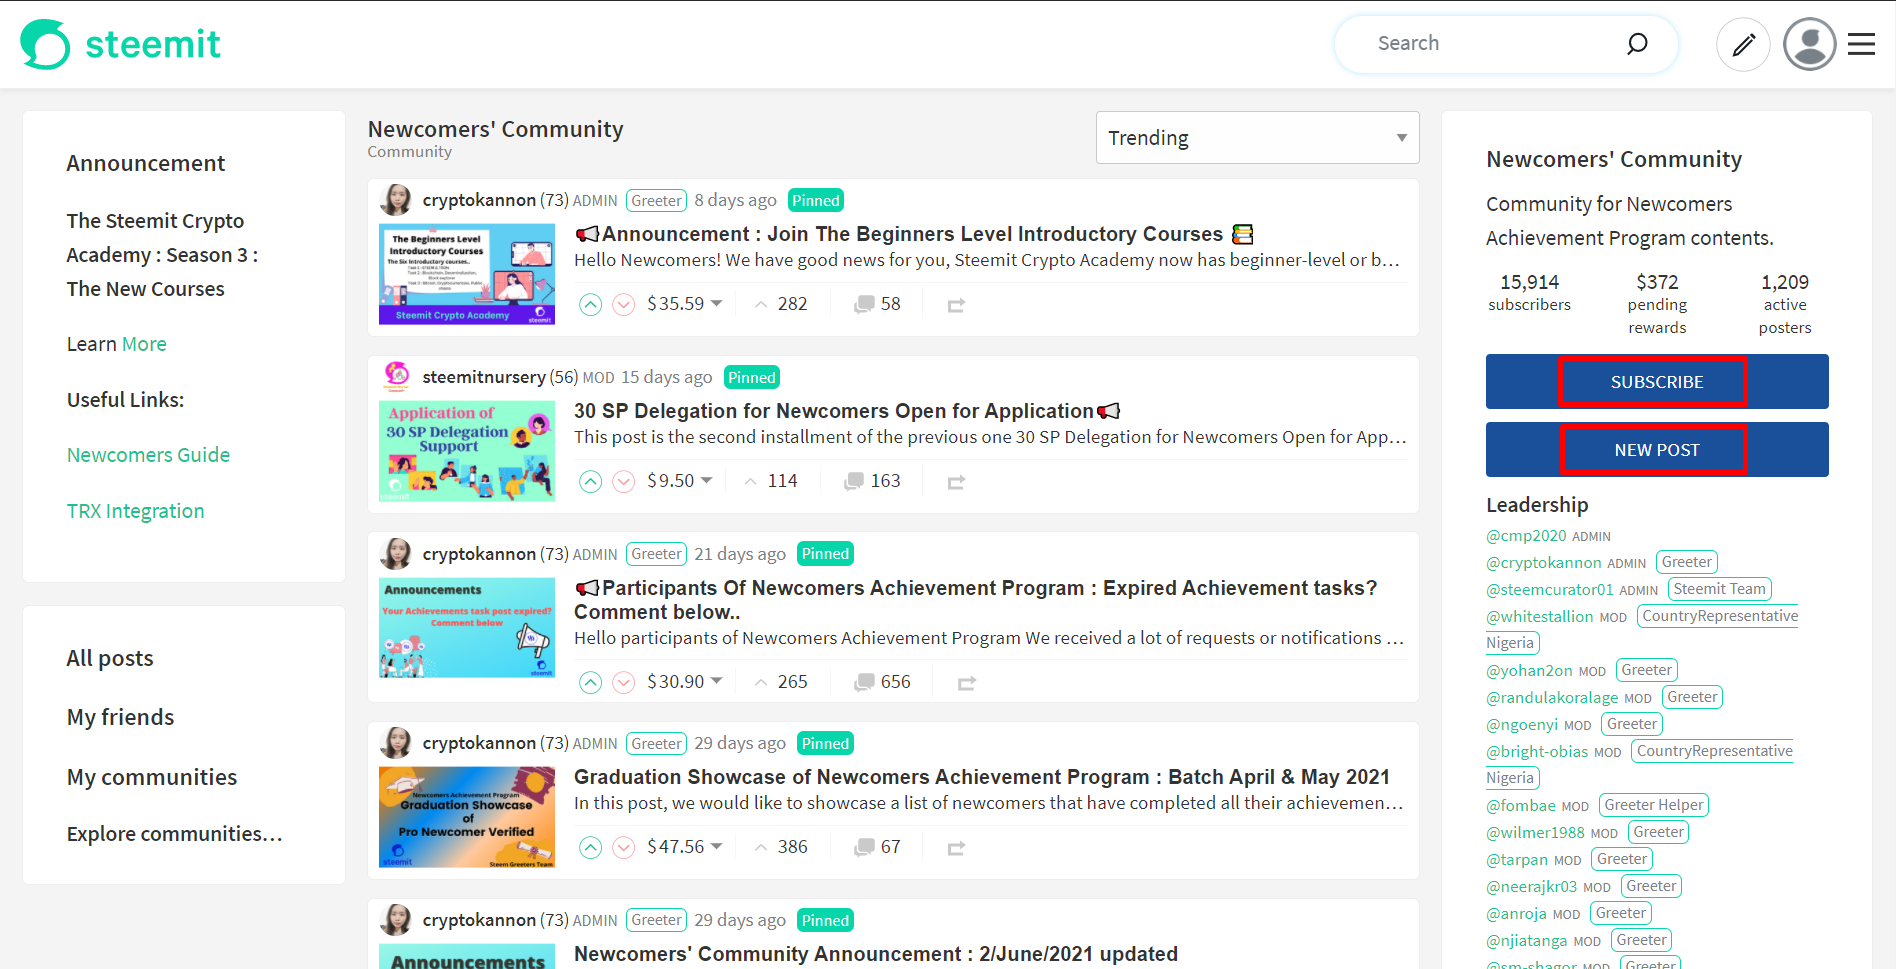The width and height of the screenshot is (1896, 969).
Task: Upvote the Beginners Level Introductory Courses post
Action: pyautogui.click(x=591, y=304)
